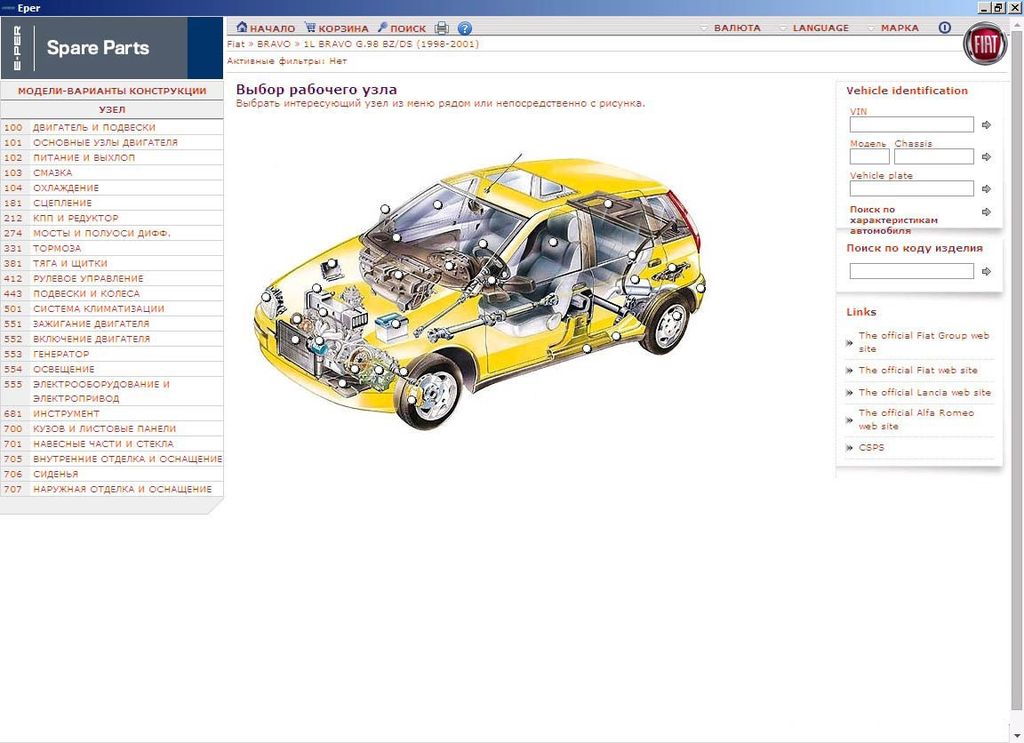
Task: Click the arrow beside the product code search field
Action: tap(986, 271)
